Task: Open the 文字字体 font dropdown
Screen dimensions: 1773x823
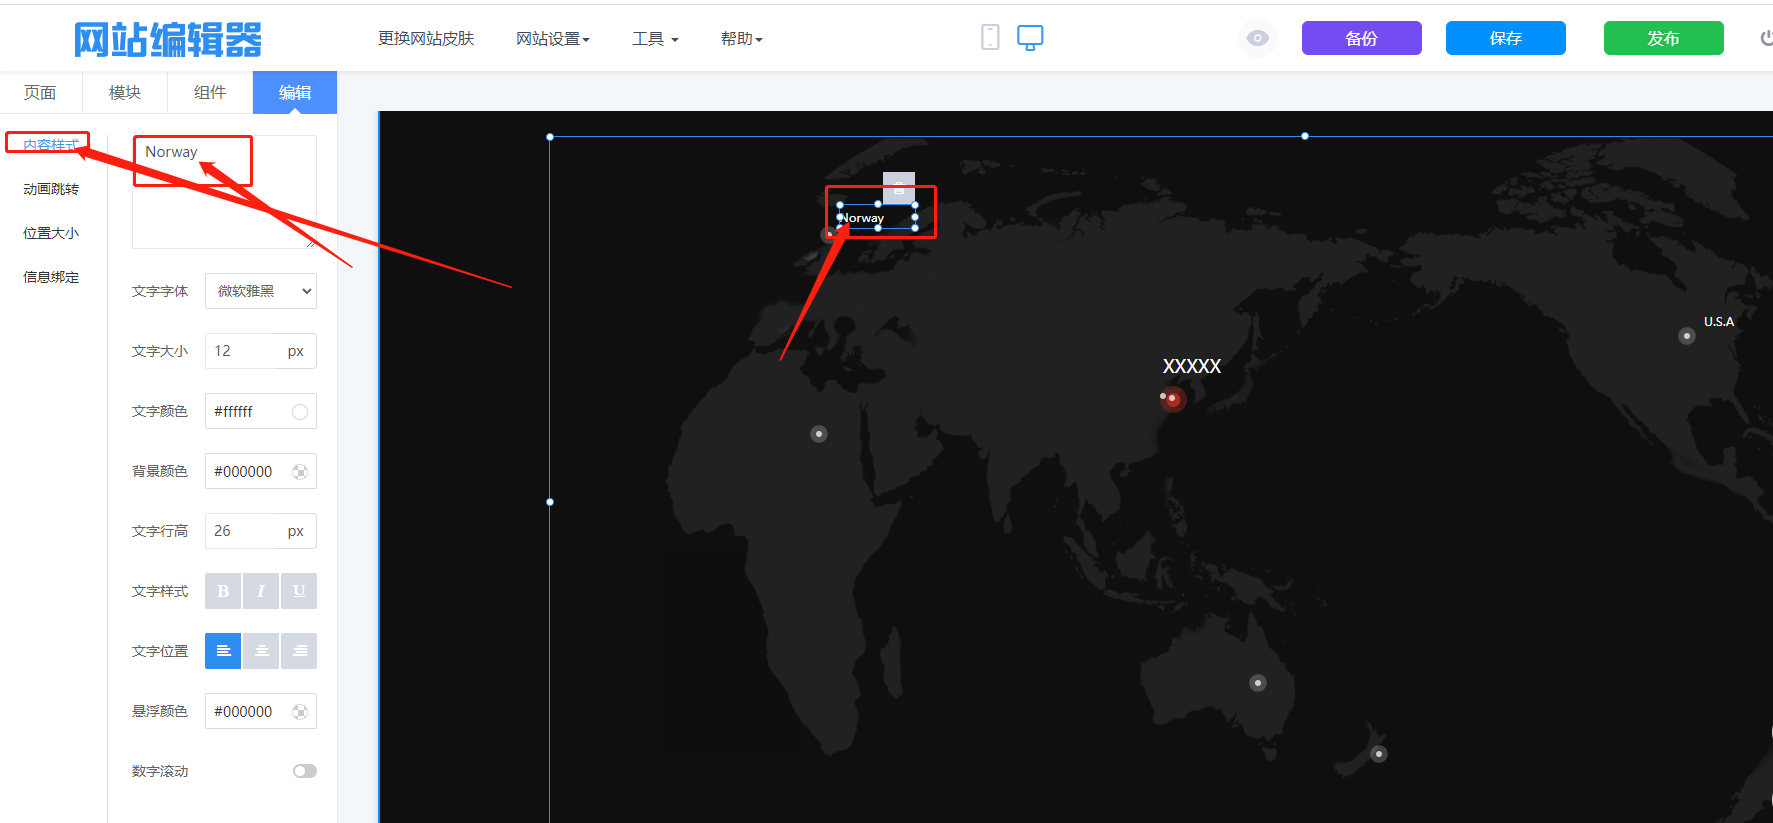Action: 261,291
